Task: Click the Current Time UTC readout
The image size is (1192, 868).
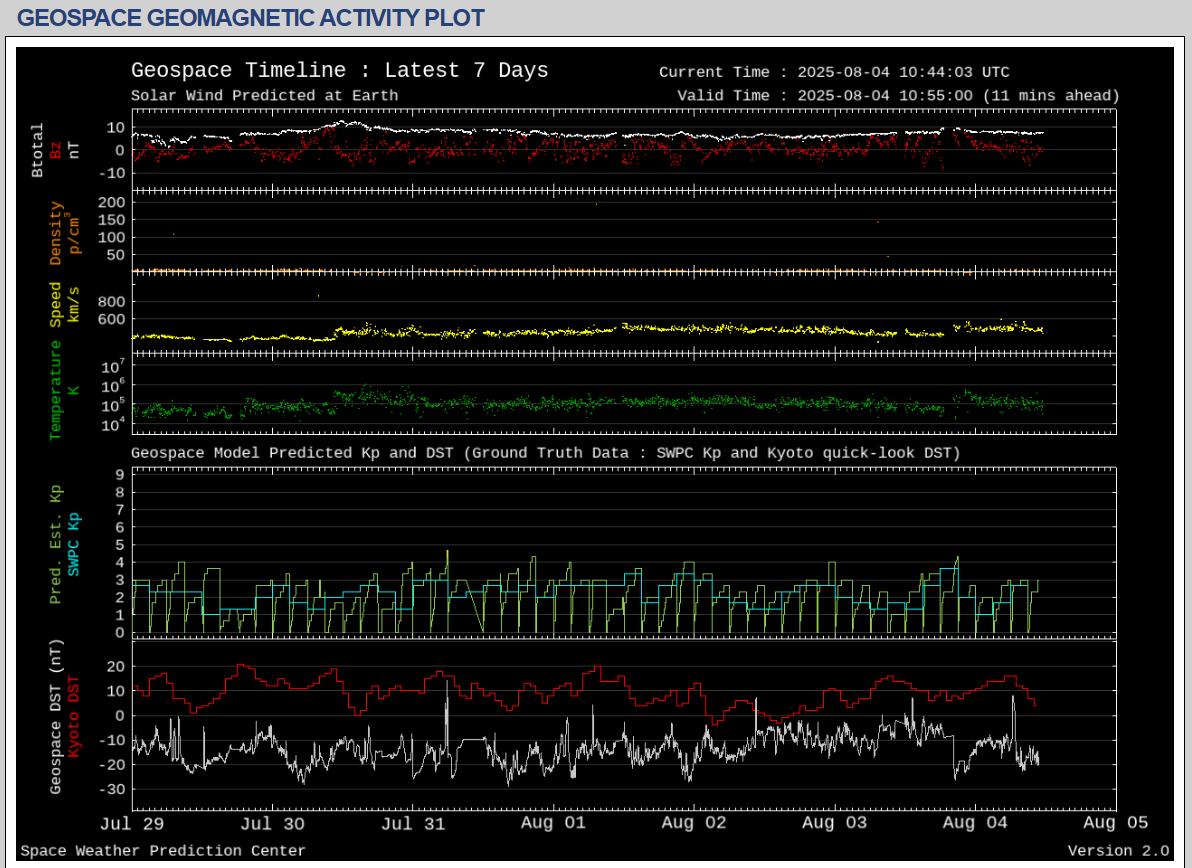Action: tap(834, 72)
